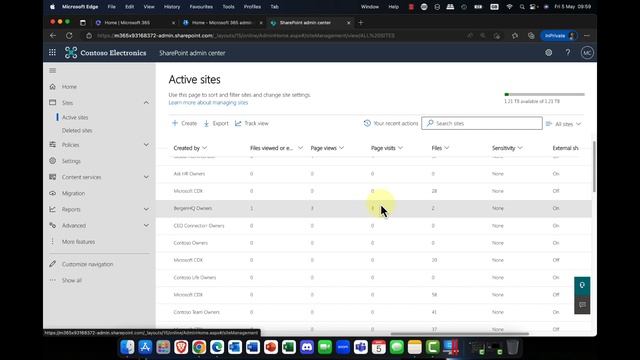Reload the page with refresh icon
Image resolution: width=640 pixels, height=360 pixels.
click(69, 36)
